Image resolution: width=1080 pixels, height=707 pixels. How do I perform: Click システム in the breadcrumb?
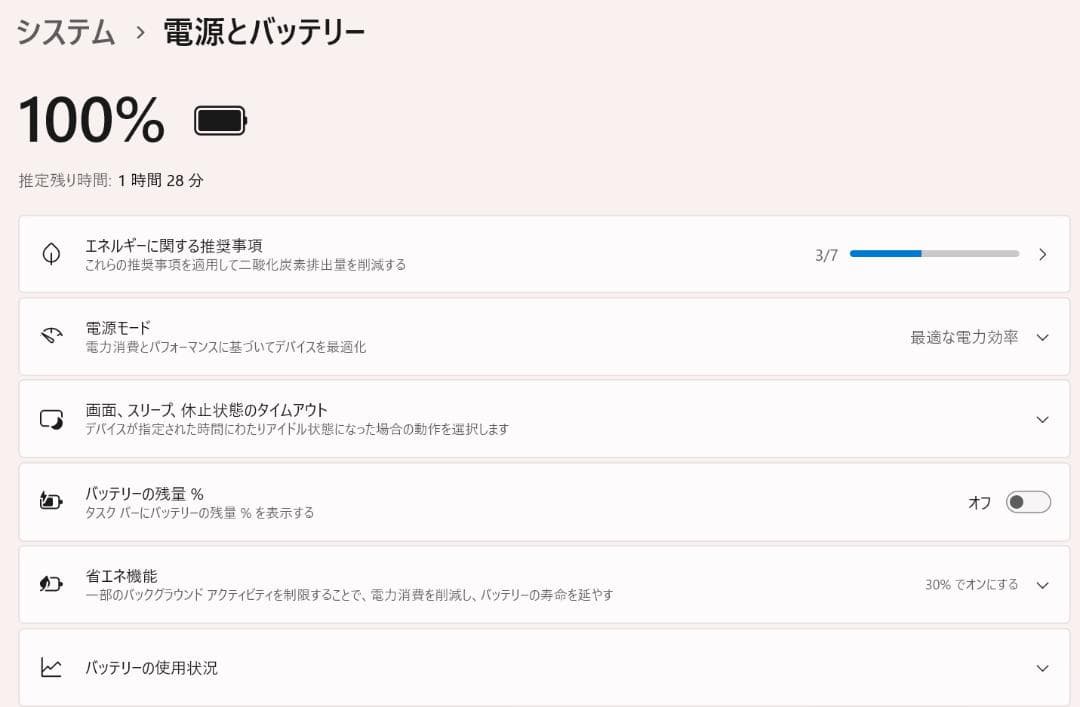[x=63, y=31]
